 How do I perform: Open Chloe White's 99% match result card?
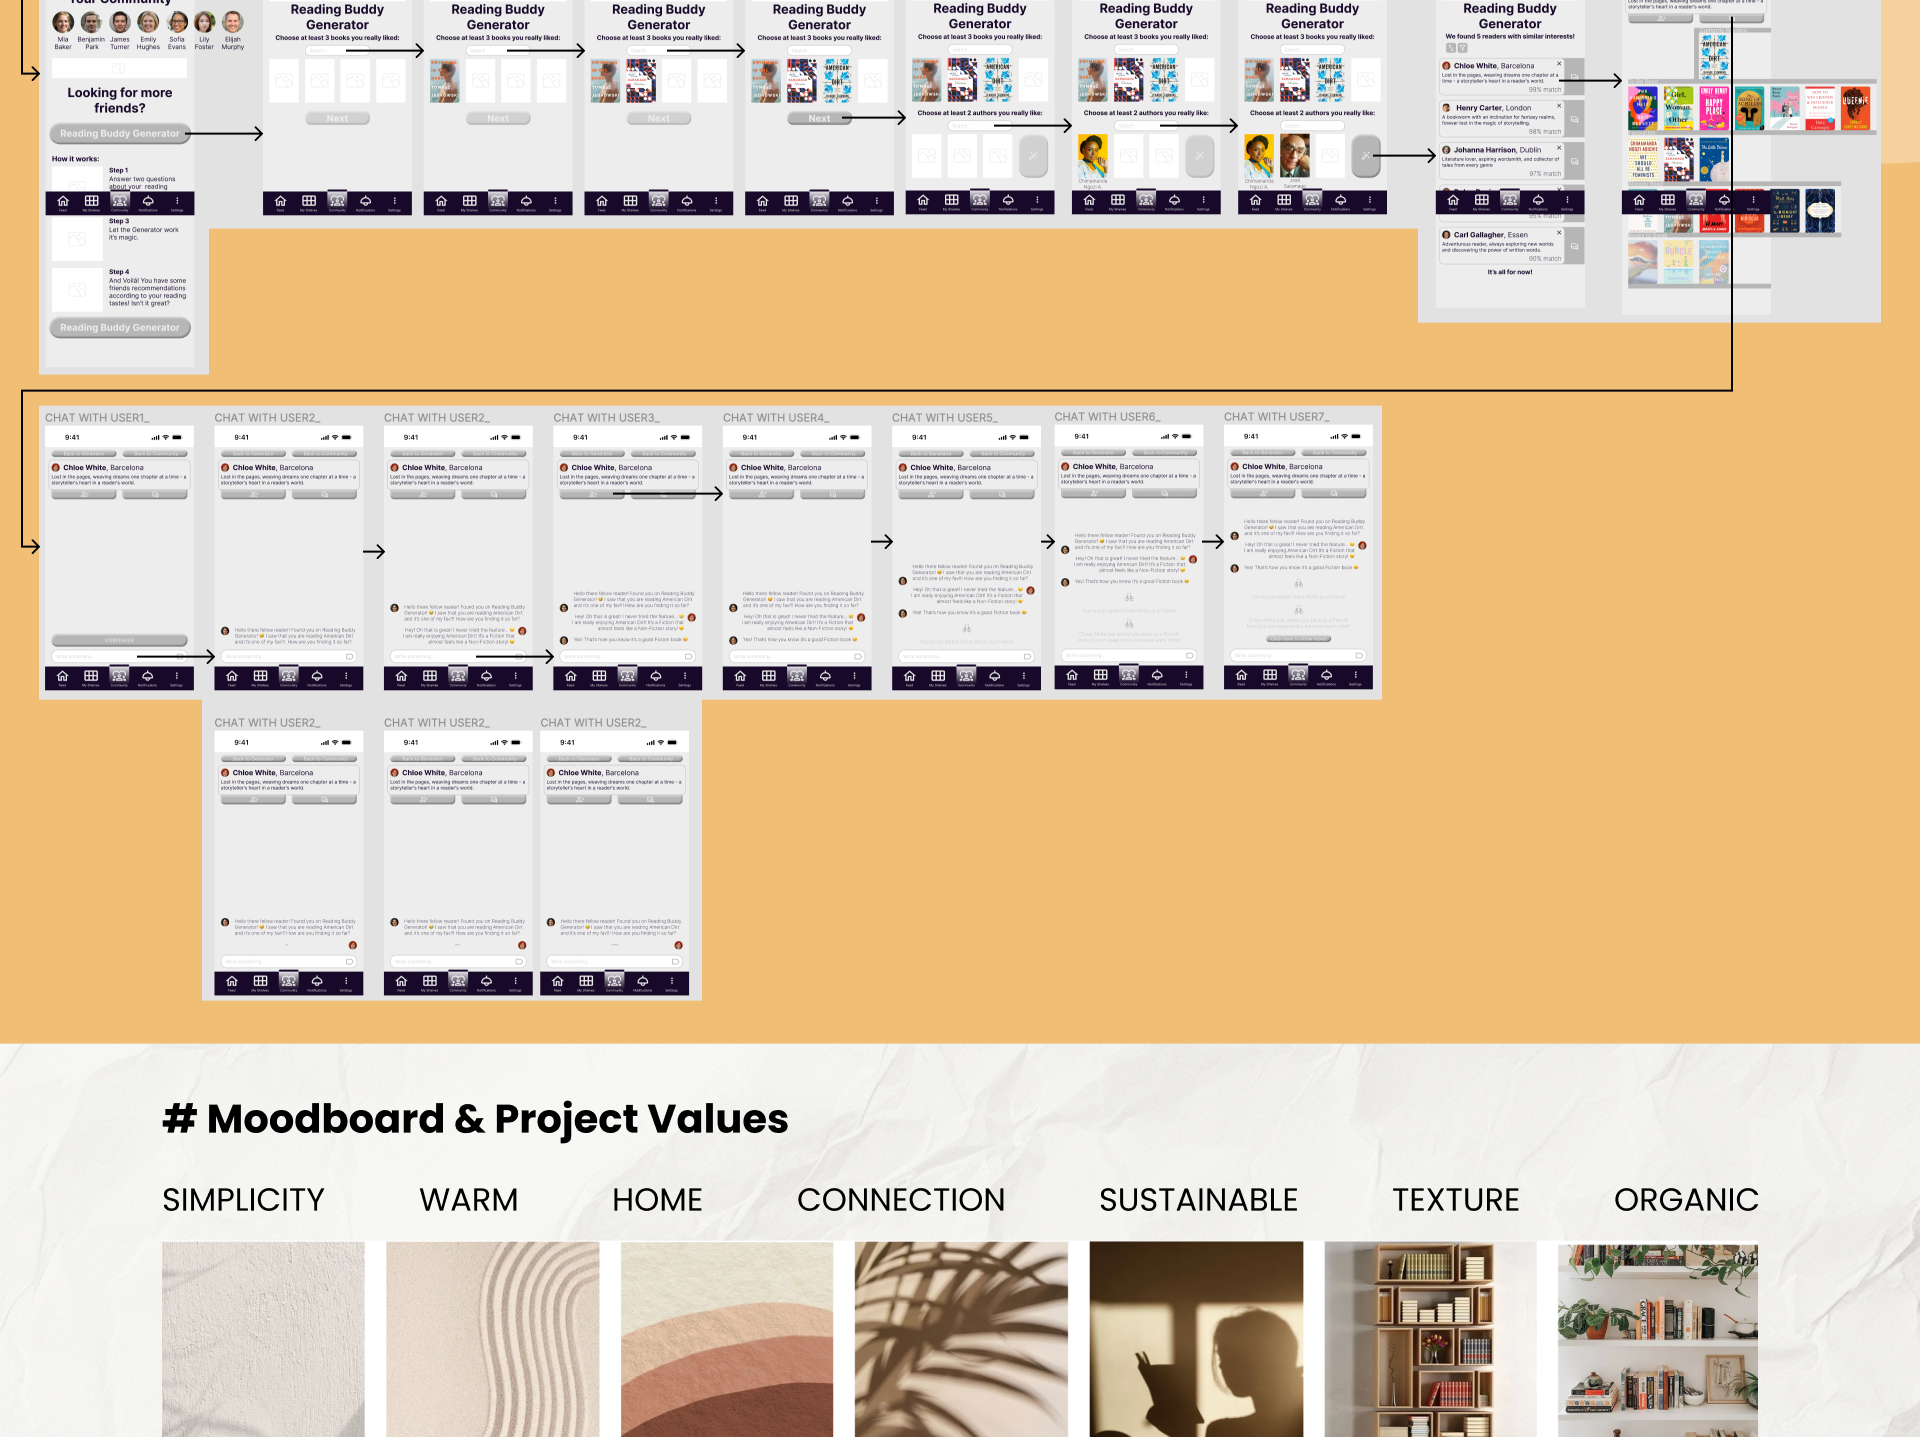tap(1500, 77)
